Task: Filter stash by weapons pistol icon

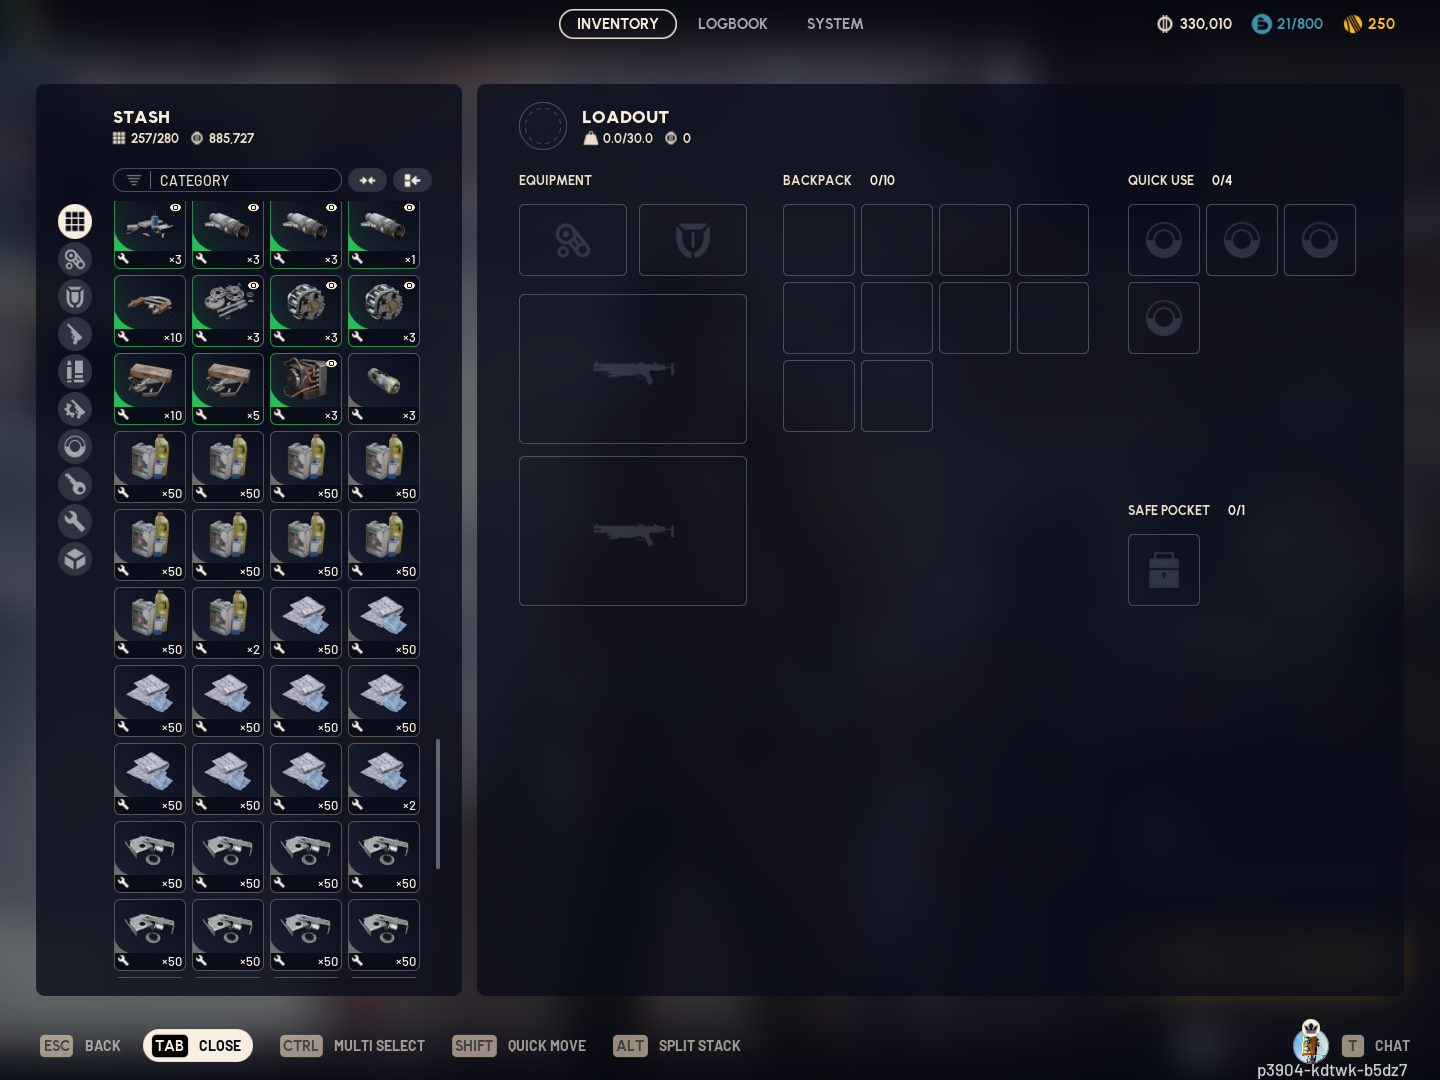Action: point(75,334)
